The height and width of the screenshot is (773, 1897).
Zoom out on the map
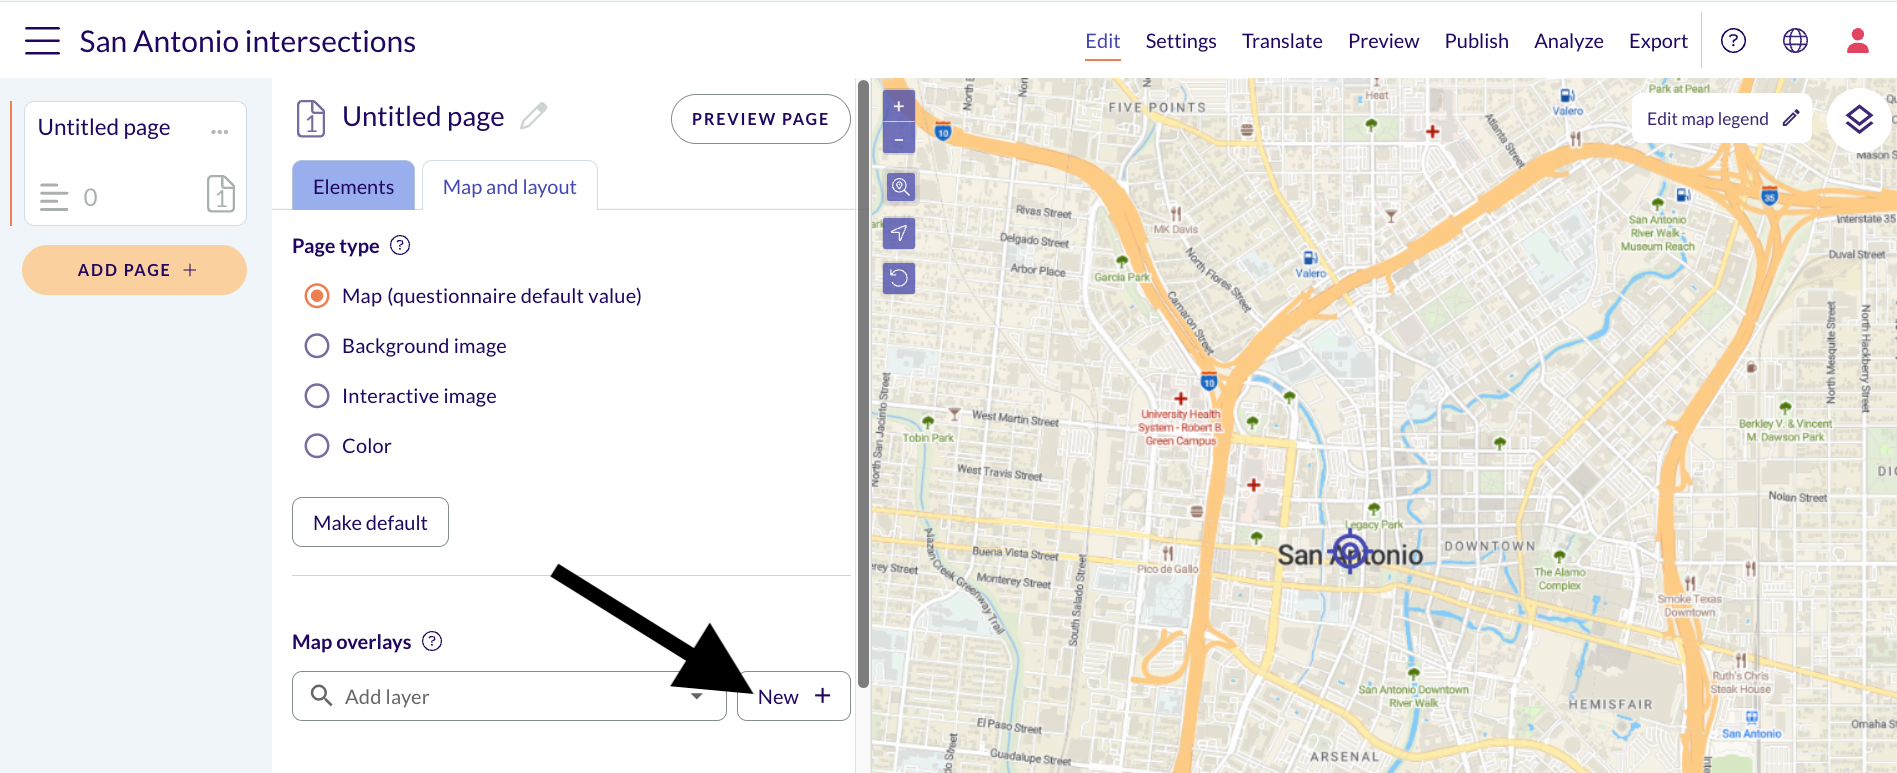click(x=899, y=139)
